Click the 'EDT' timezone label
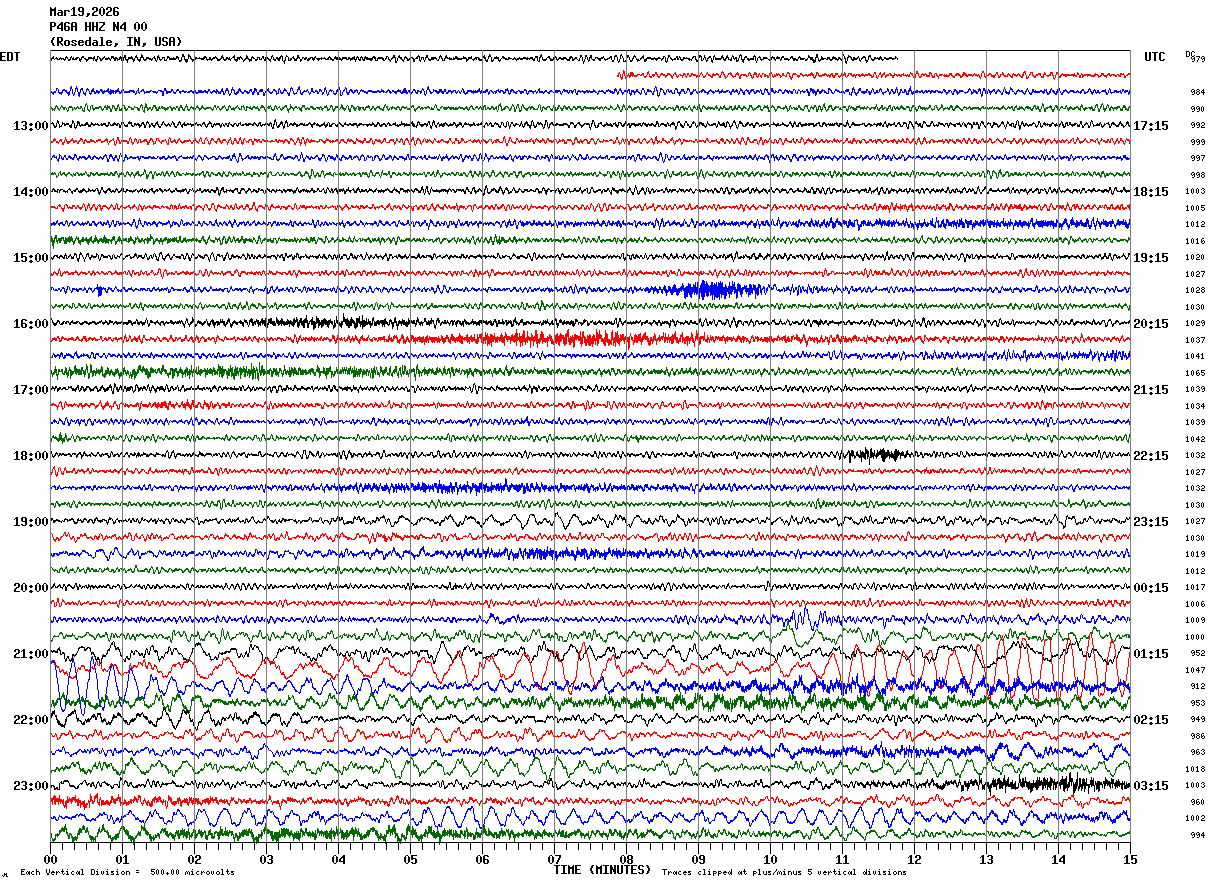Screen dimensions: 1210x886 [x=10, y=57]
